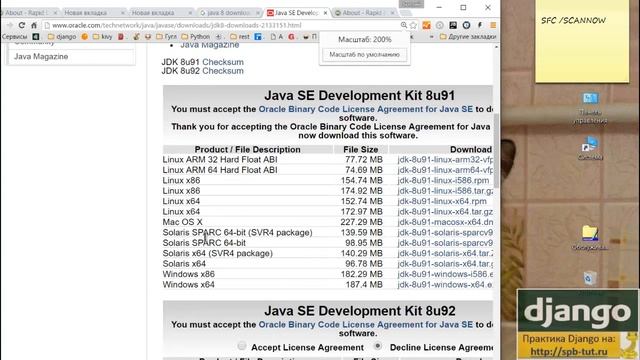This screenshot has height=360, width=640.
Task: Click the 'Java SE Development Kit 8u92' heading
Action: tap(360, 311)
